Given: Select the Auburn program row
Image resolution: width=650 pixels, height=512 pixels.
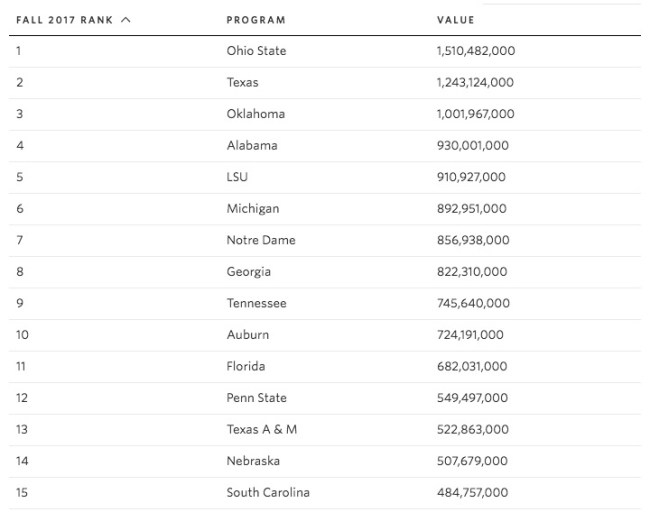Looking at the screenshot, I should [x=248, y=335].
